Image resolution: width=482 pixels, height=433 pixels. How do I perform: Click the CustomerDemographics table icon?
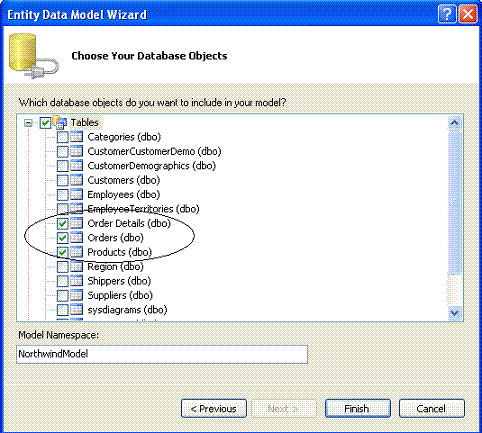coord(77,166)
